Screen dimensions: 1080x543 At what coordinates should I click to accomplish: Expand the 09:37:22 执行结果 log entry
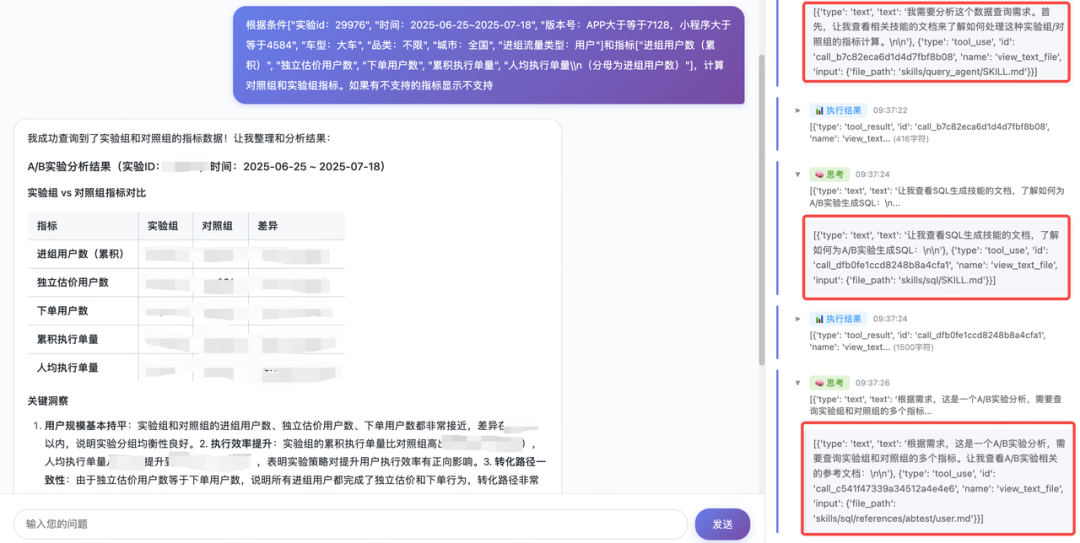pyautogui.click(x=798, y=110)
